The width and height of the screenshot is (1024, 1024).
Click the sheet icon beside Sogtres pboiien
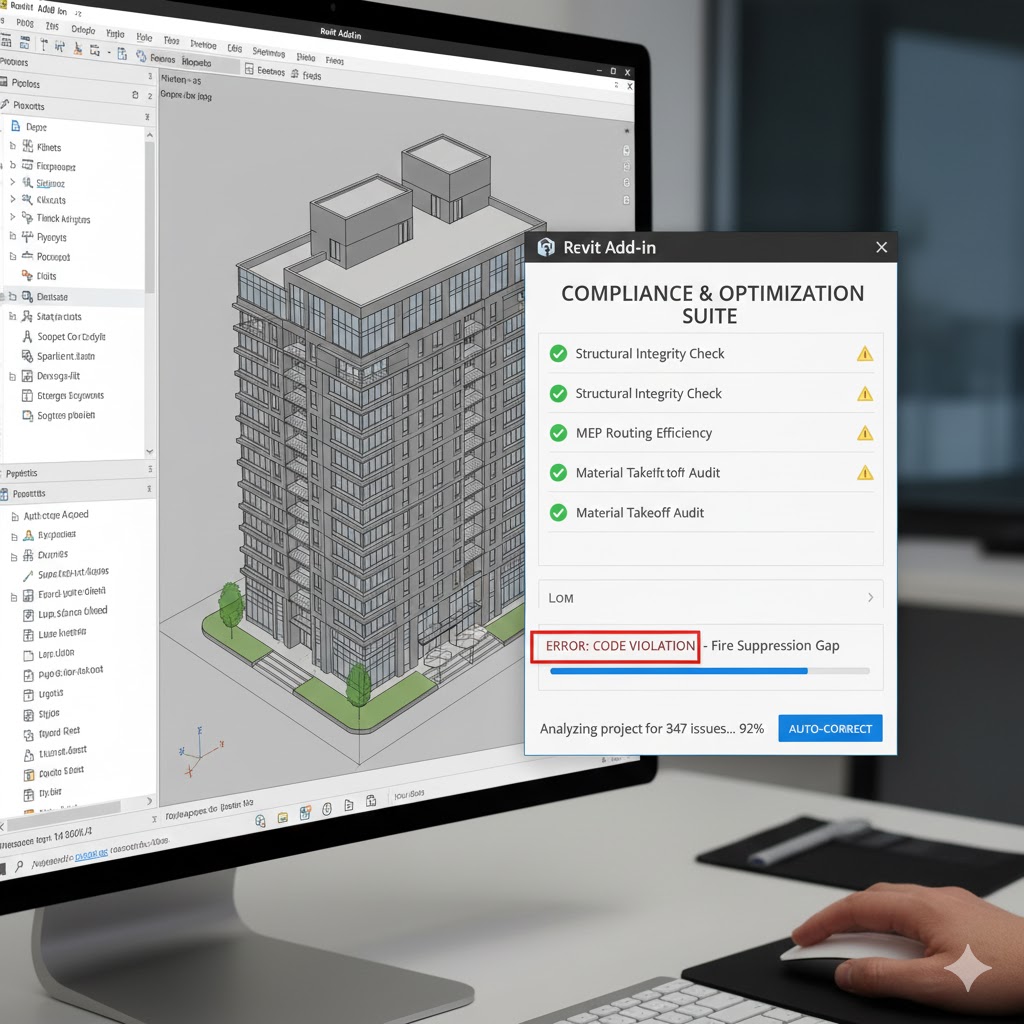[x=27, y=415]
